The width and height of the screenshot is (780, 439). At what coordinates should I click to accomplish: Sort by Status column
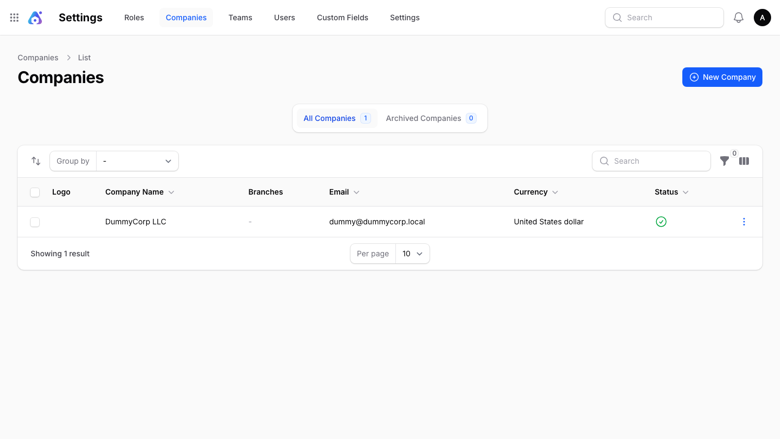tap(671, 192)
